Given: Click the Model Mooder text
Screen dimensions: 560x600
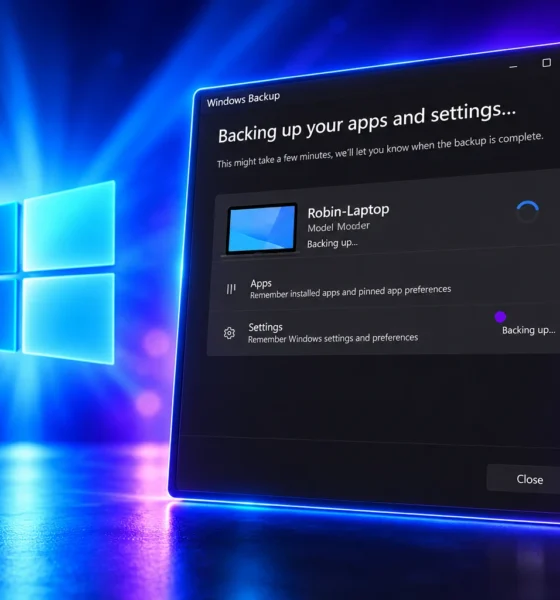Looking at the screenshot, I should [x=338, y=227].
